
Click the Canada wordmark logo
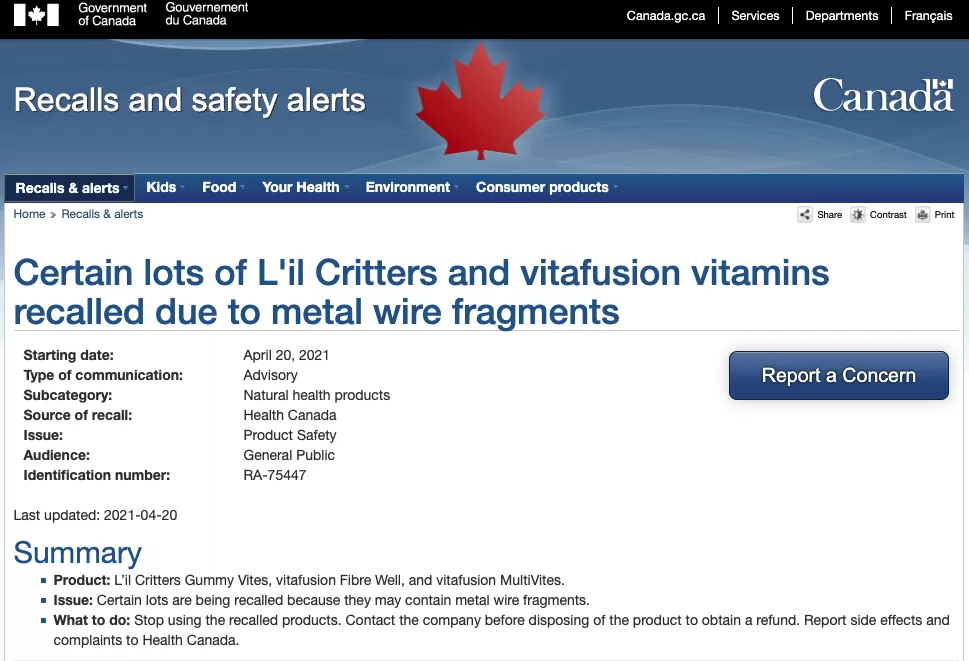883,95
